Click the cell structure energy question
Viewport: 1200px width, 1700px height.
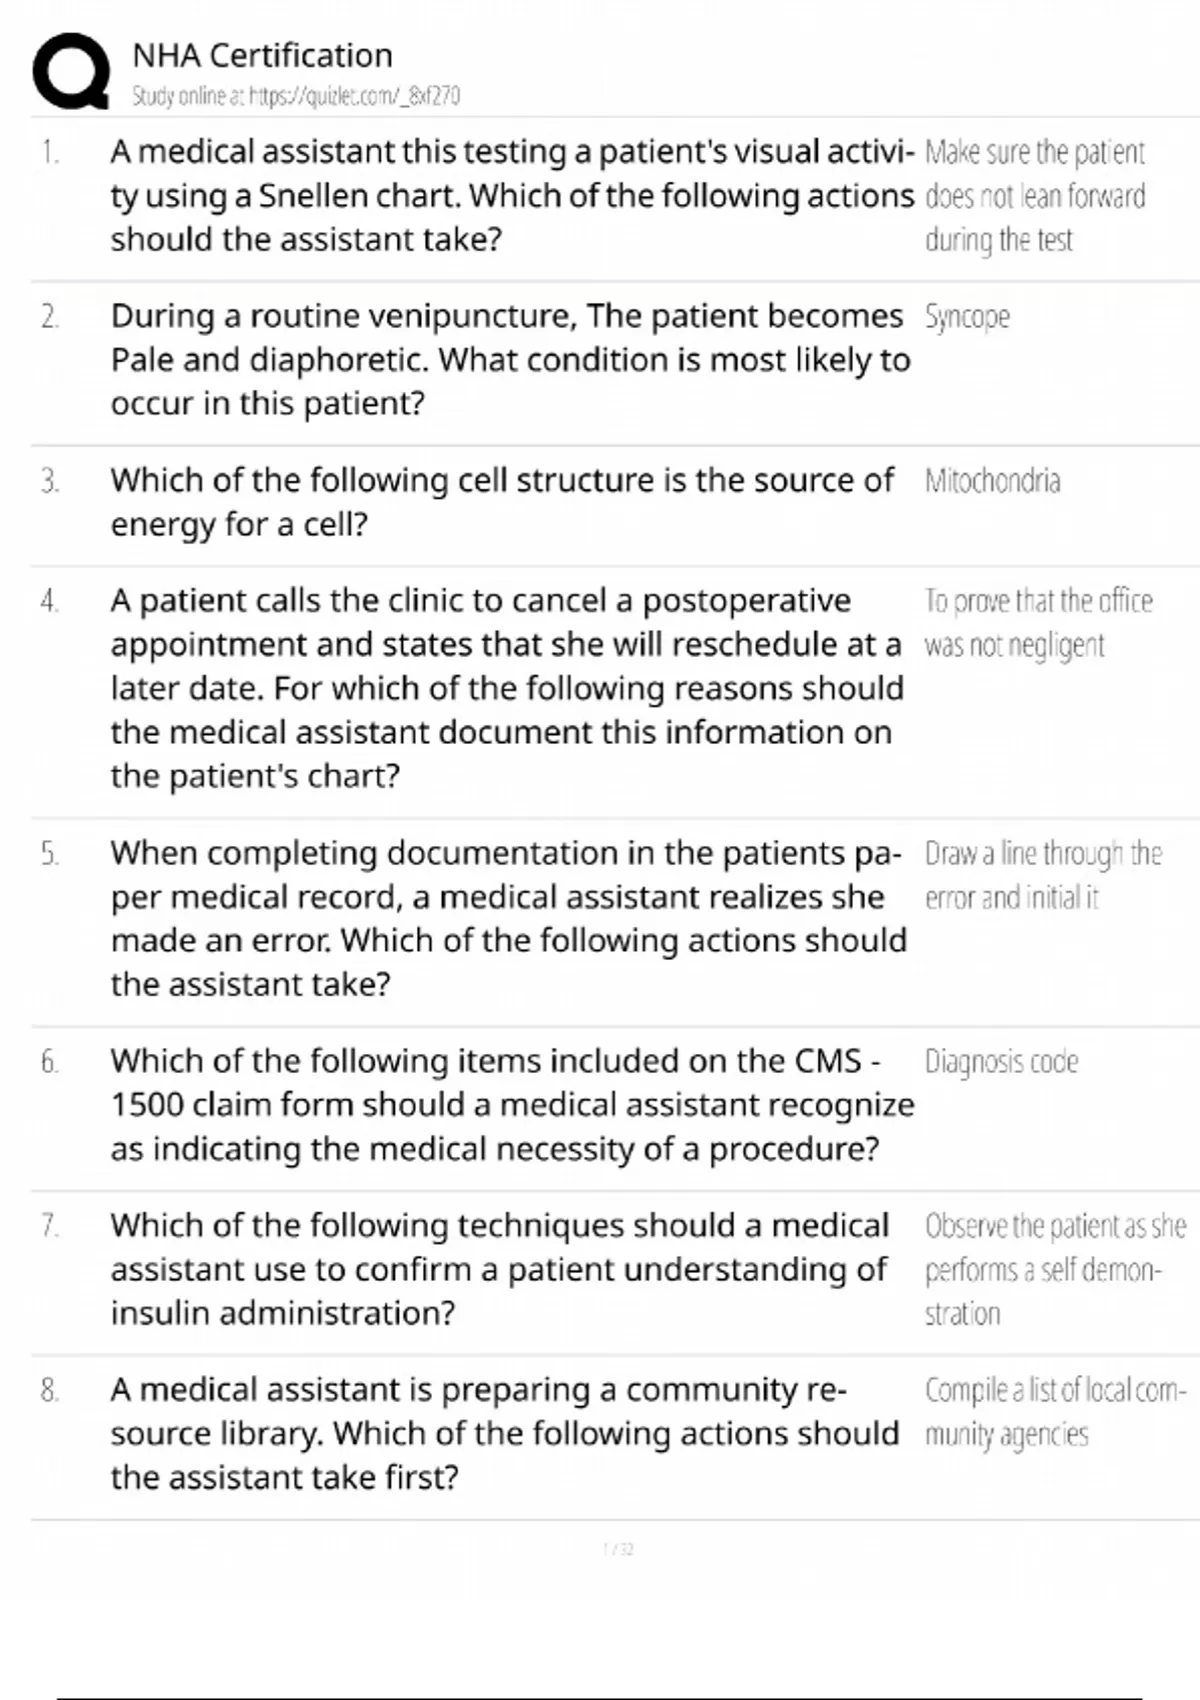coord(502,501)
